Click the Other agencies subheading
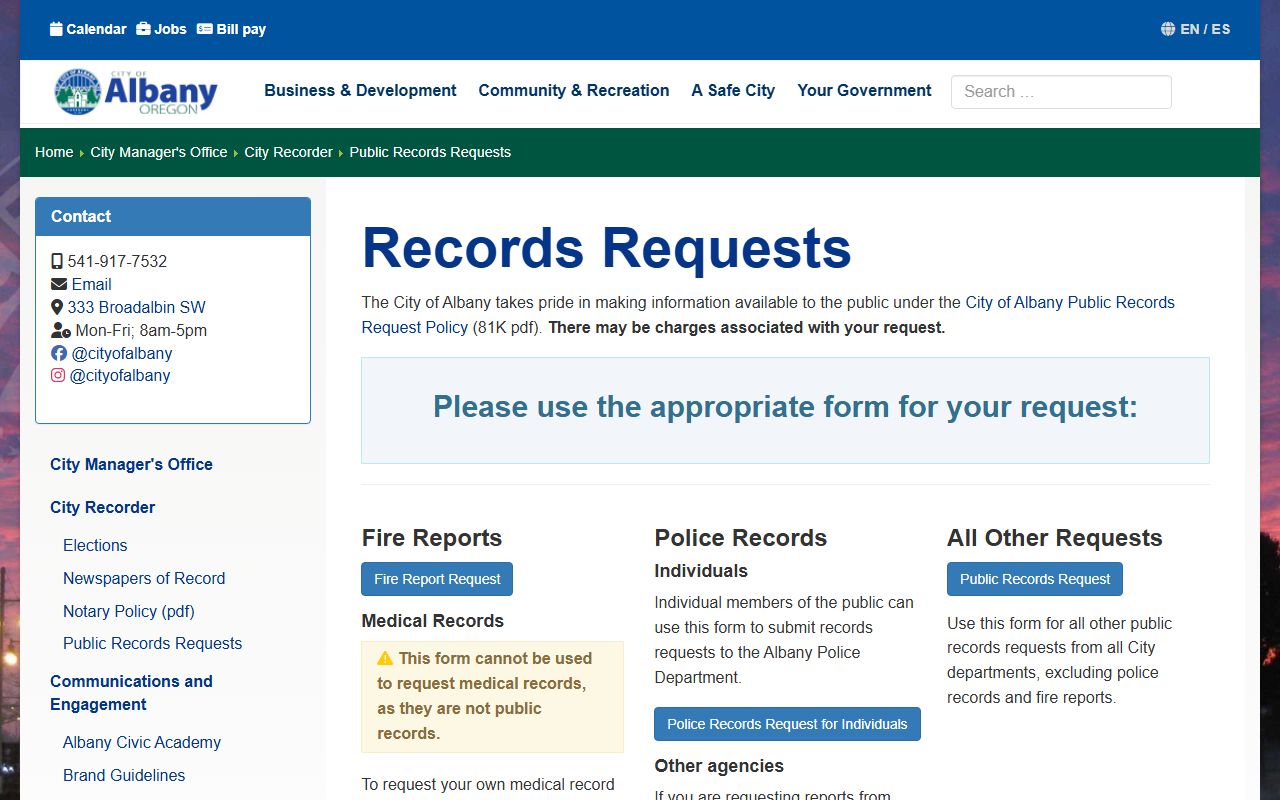The image size is (1280, 800). (719, 766)
